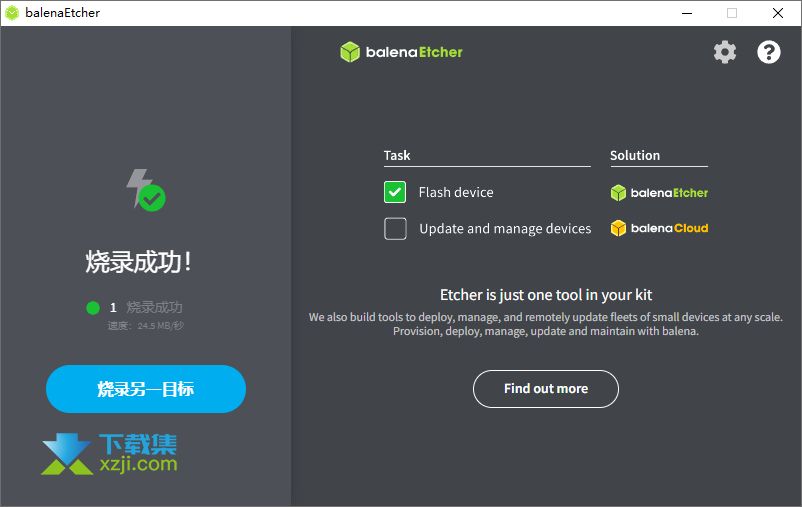Click the 烧录成功! heading
Viewport: 802px width, 507px height.
[139, 262]
